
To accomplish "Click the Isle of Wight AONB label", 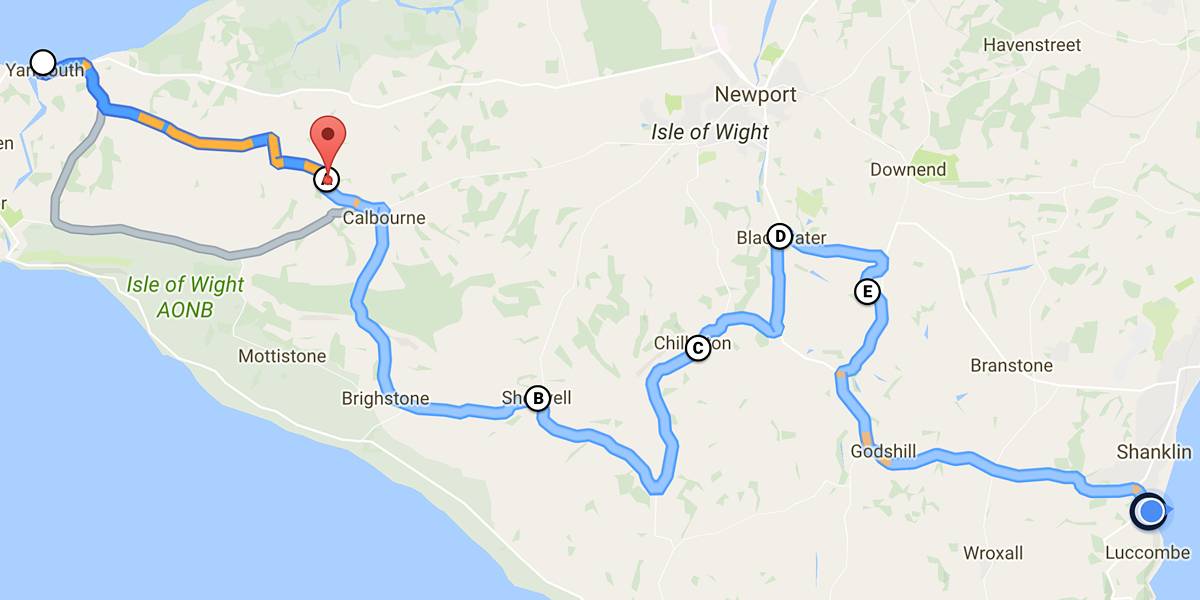I will 185,297.
